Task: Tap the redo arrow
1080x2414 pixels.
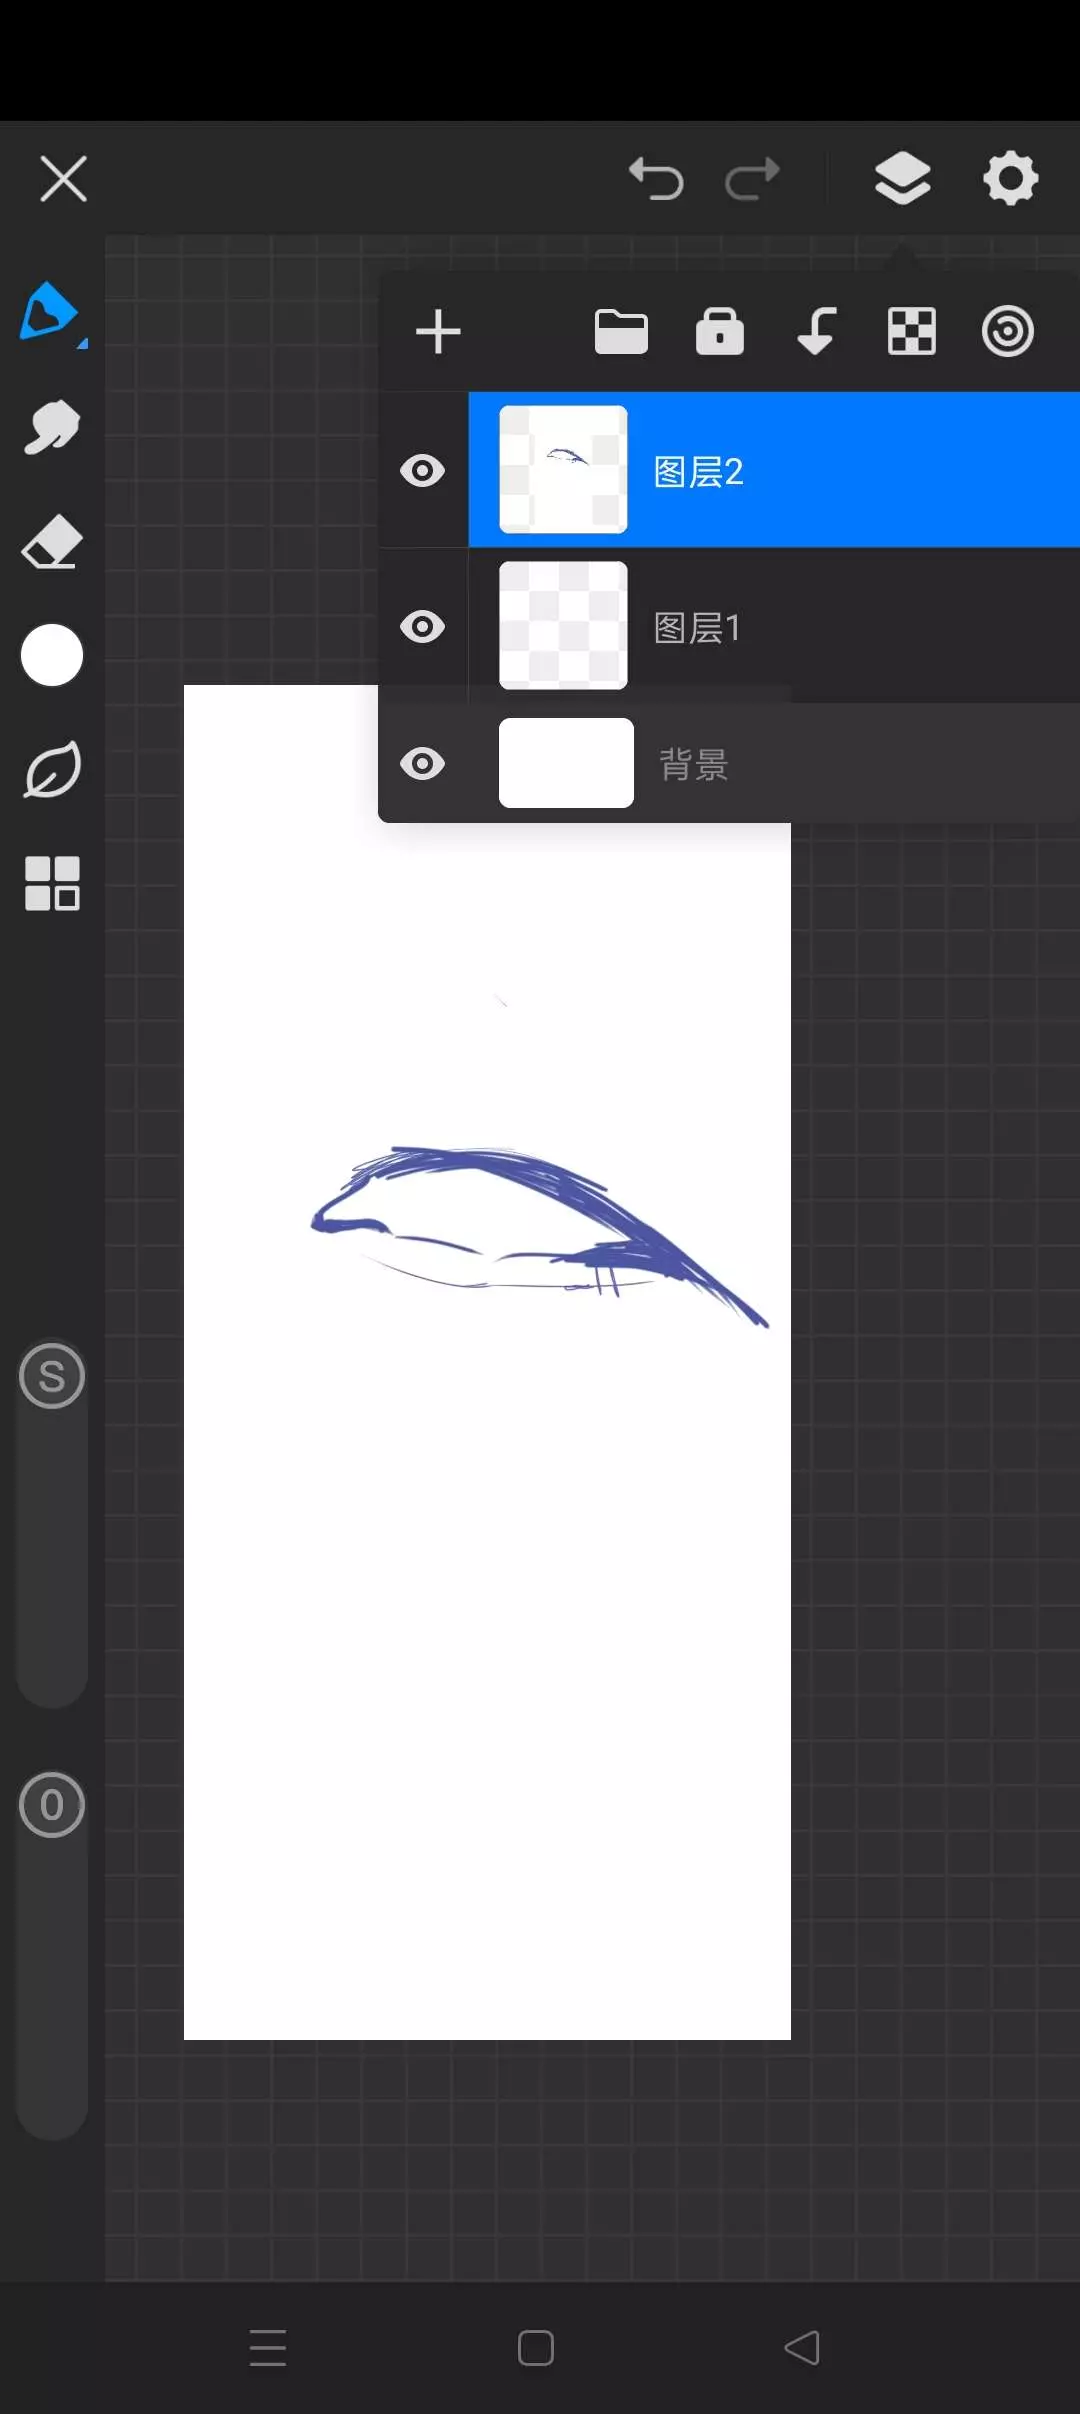Action: [x=752, y=179]
